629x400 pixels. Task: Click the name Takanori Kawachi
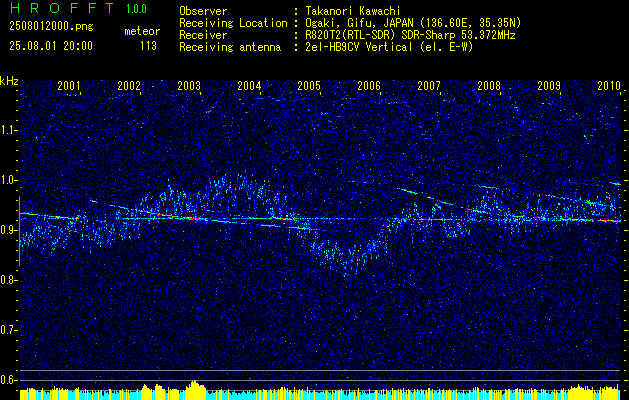[x=355, y=11]
